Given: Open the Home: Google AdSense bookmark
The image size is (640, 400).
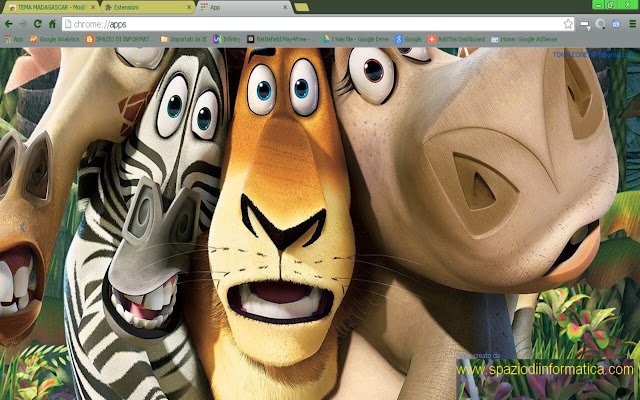Looking at the screenshot, I should pyautogui.click(x=524, y=39).
